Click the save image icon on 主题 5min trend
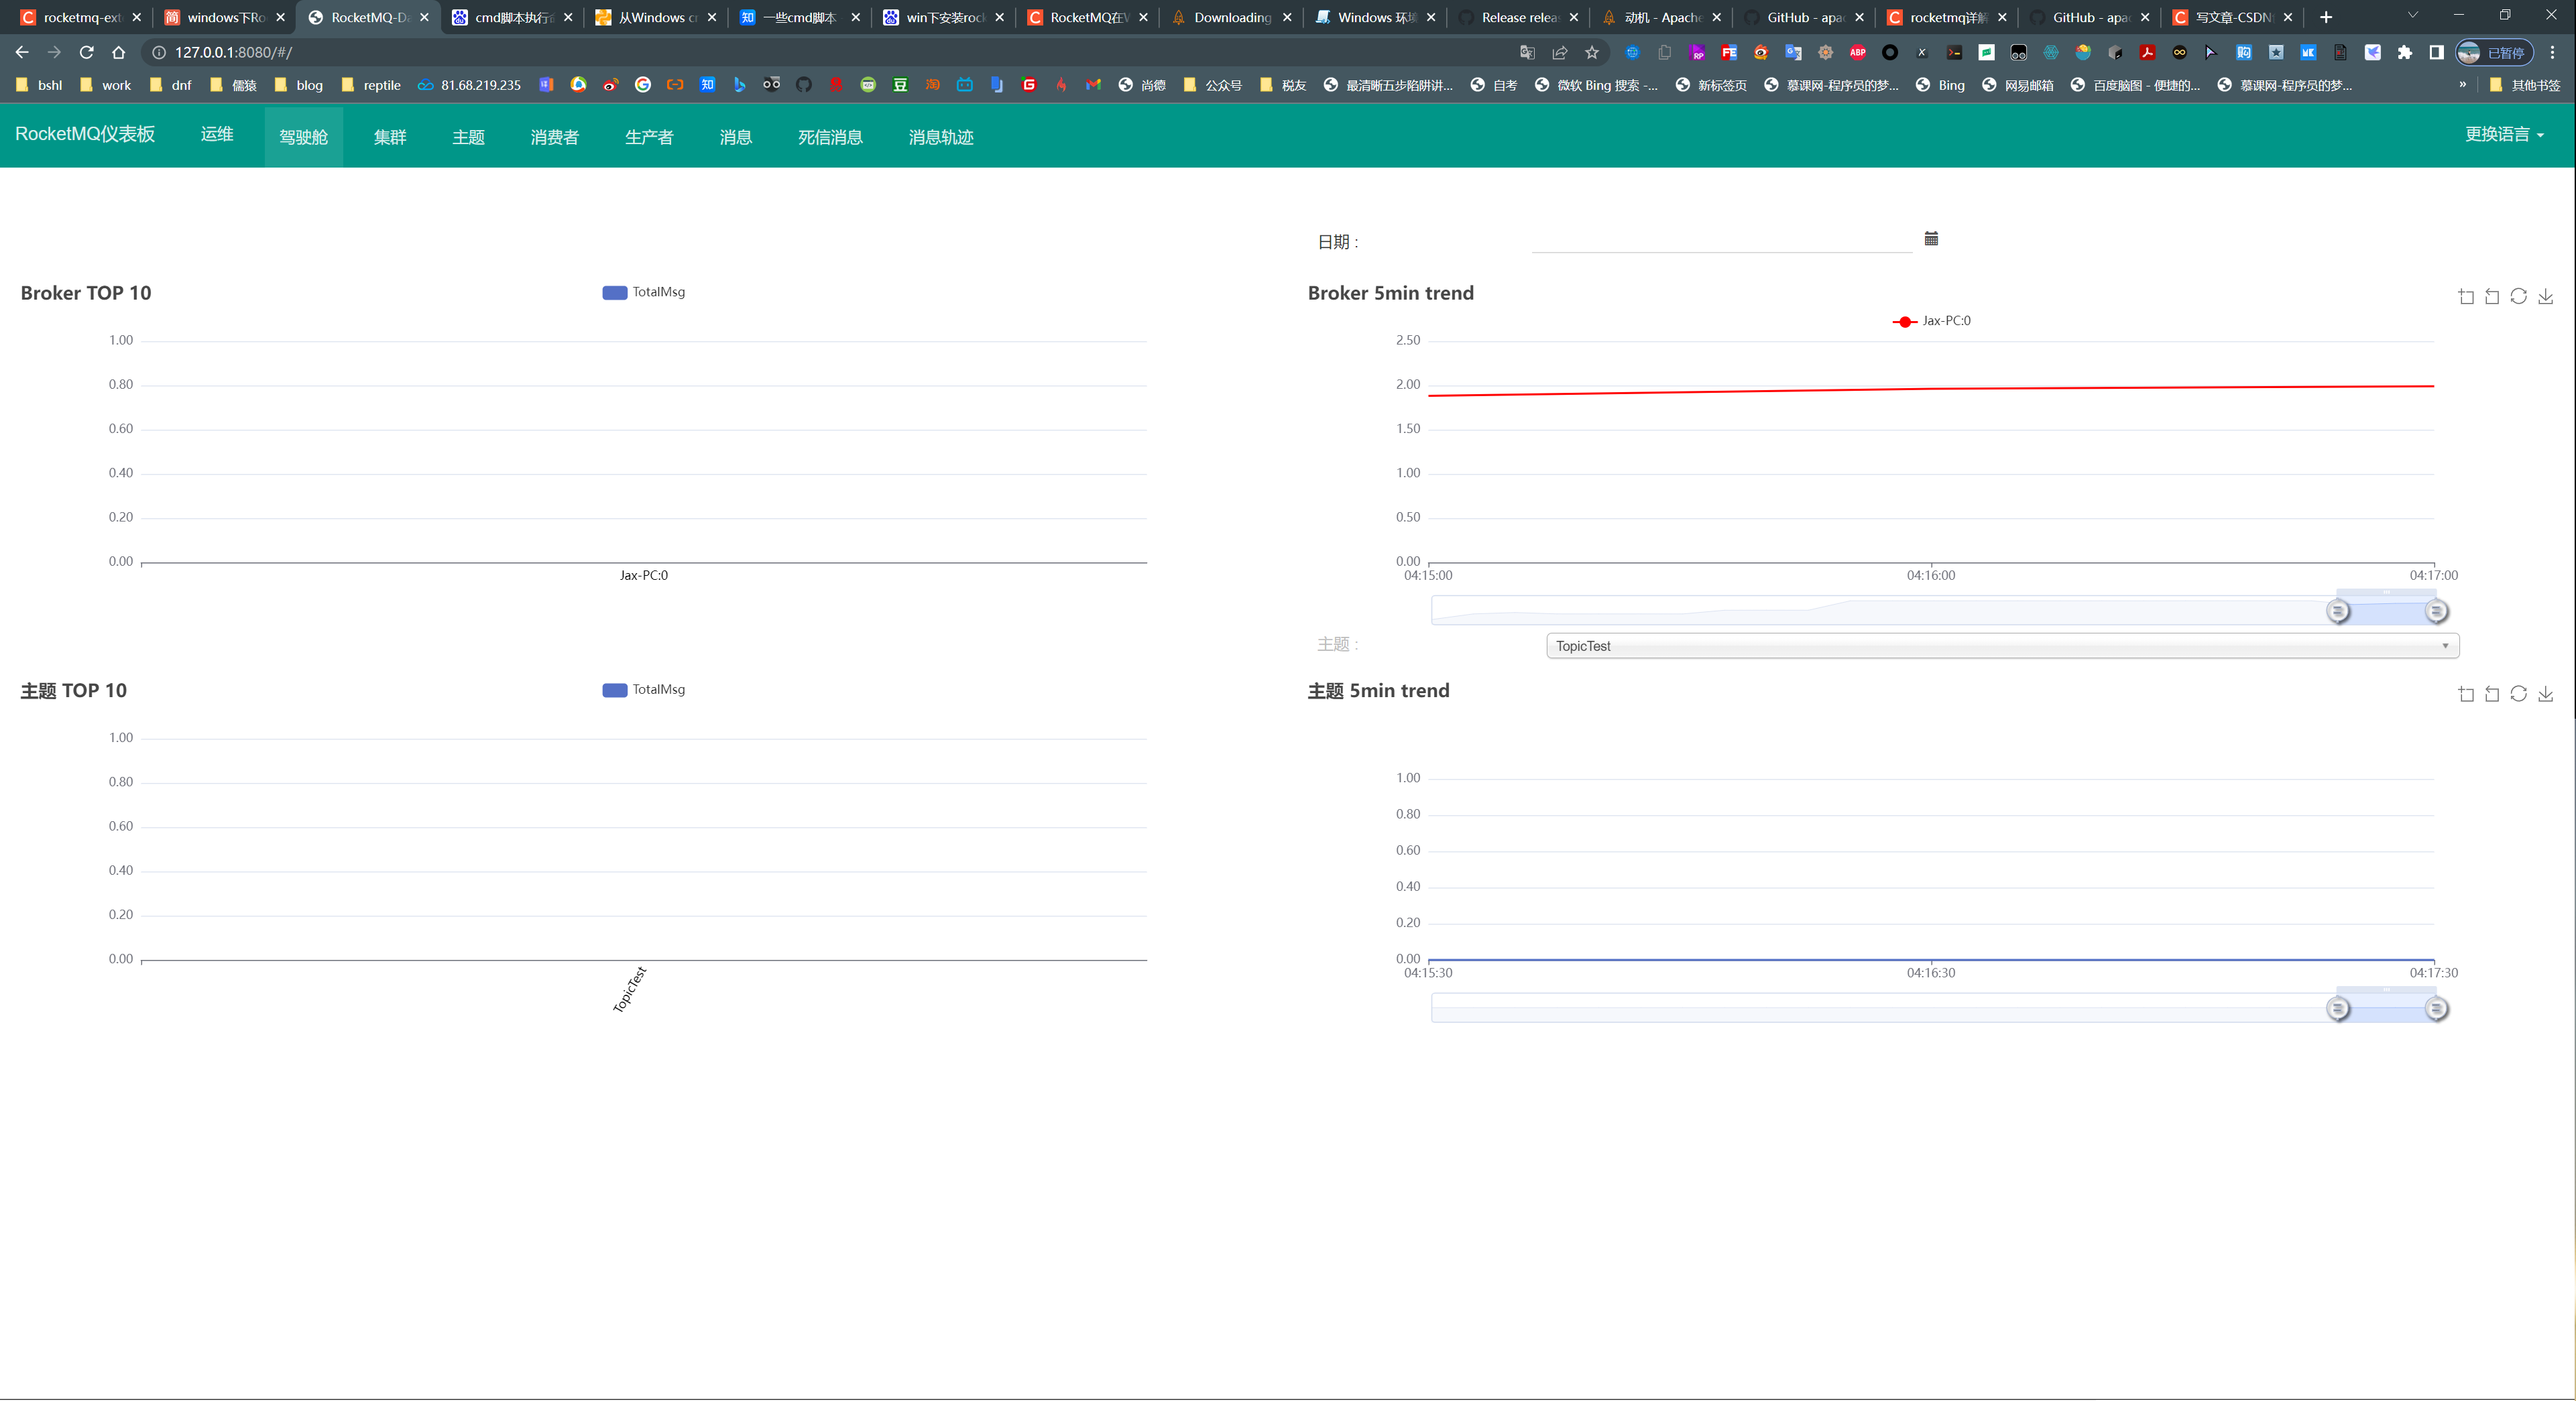 pyautogui.click(x=2546, y=693)
